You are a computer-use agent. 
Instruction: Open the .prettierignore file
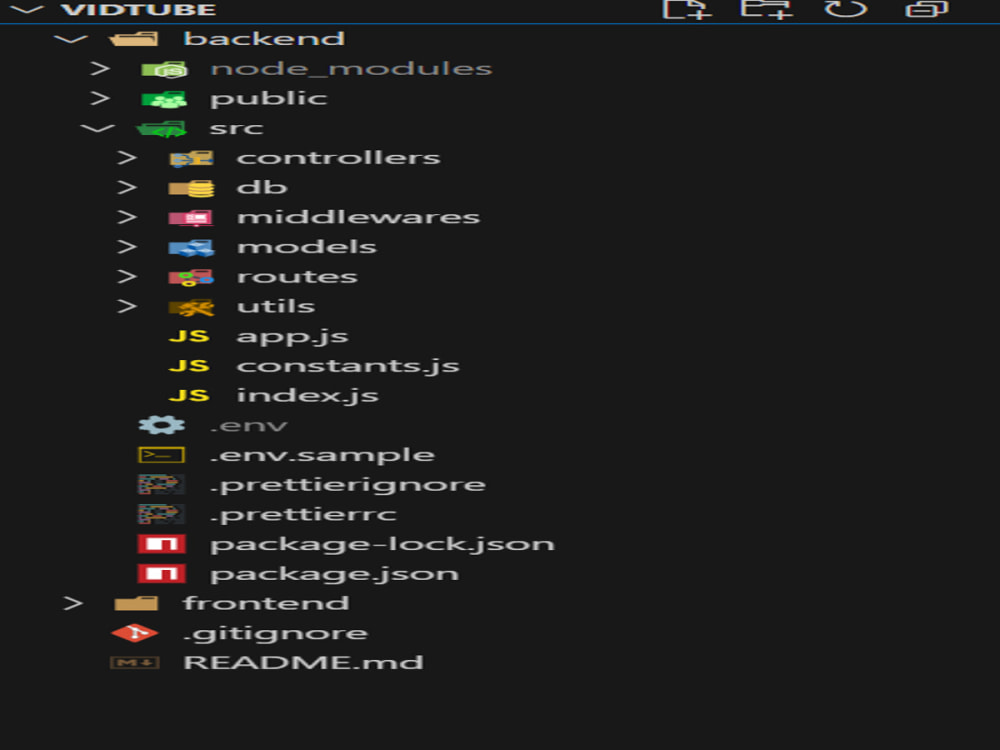pyautogui.click(x=348, y=485)
